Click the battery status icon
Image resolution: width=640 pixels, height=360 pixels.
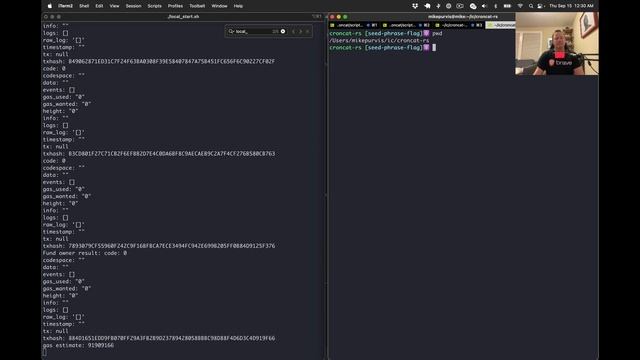507,6
